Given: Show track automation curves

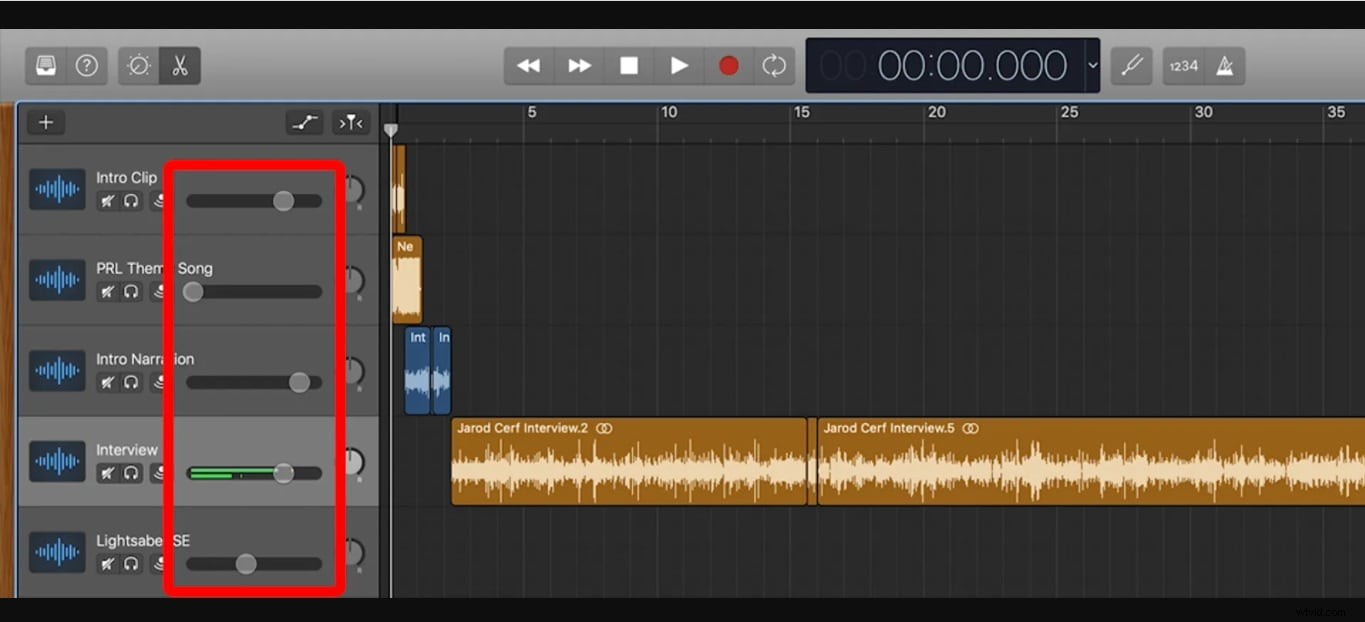Looking at the screenshot, I should pos(305,122).
